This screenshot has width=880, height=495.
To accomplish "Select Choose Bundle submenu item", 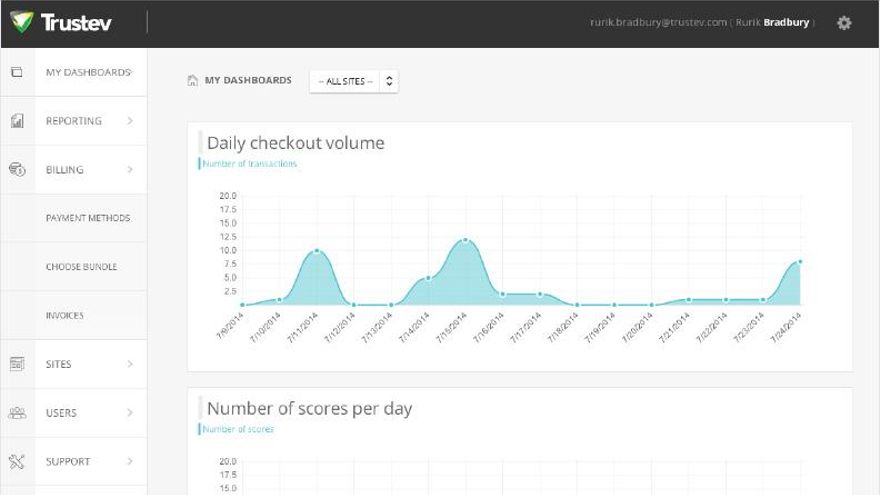I will [81, 267].
